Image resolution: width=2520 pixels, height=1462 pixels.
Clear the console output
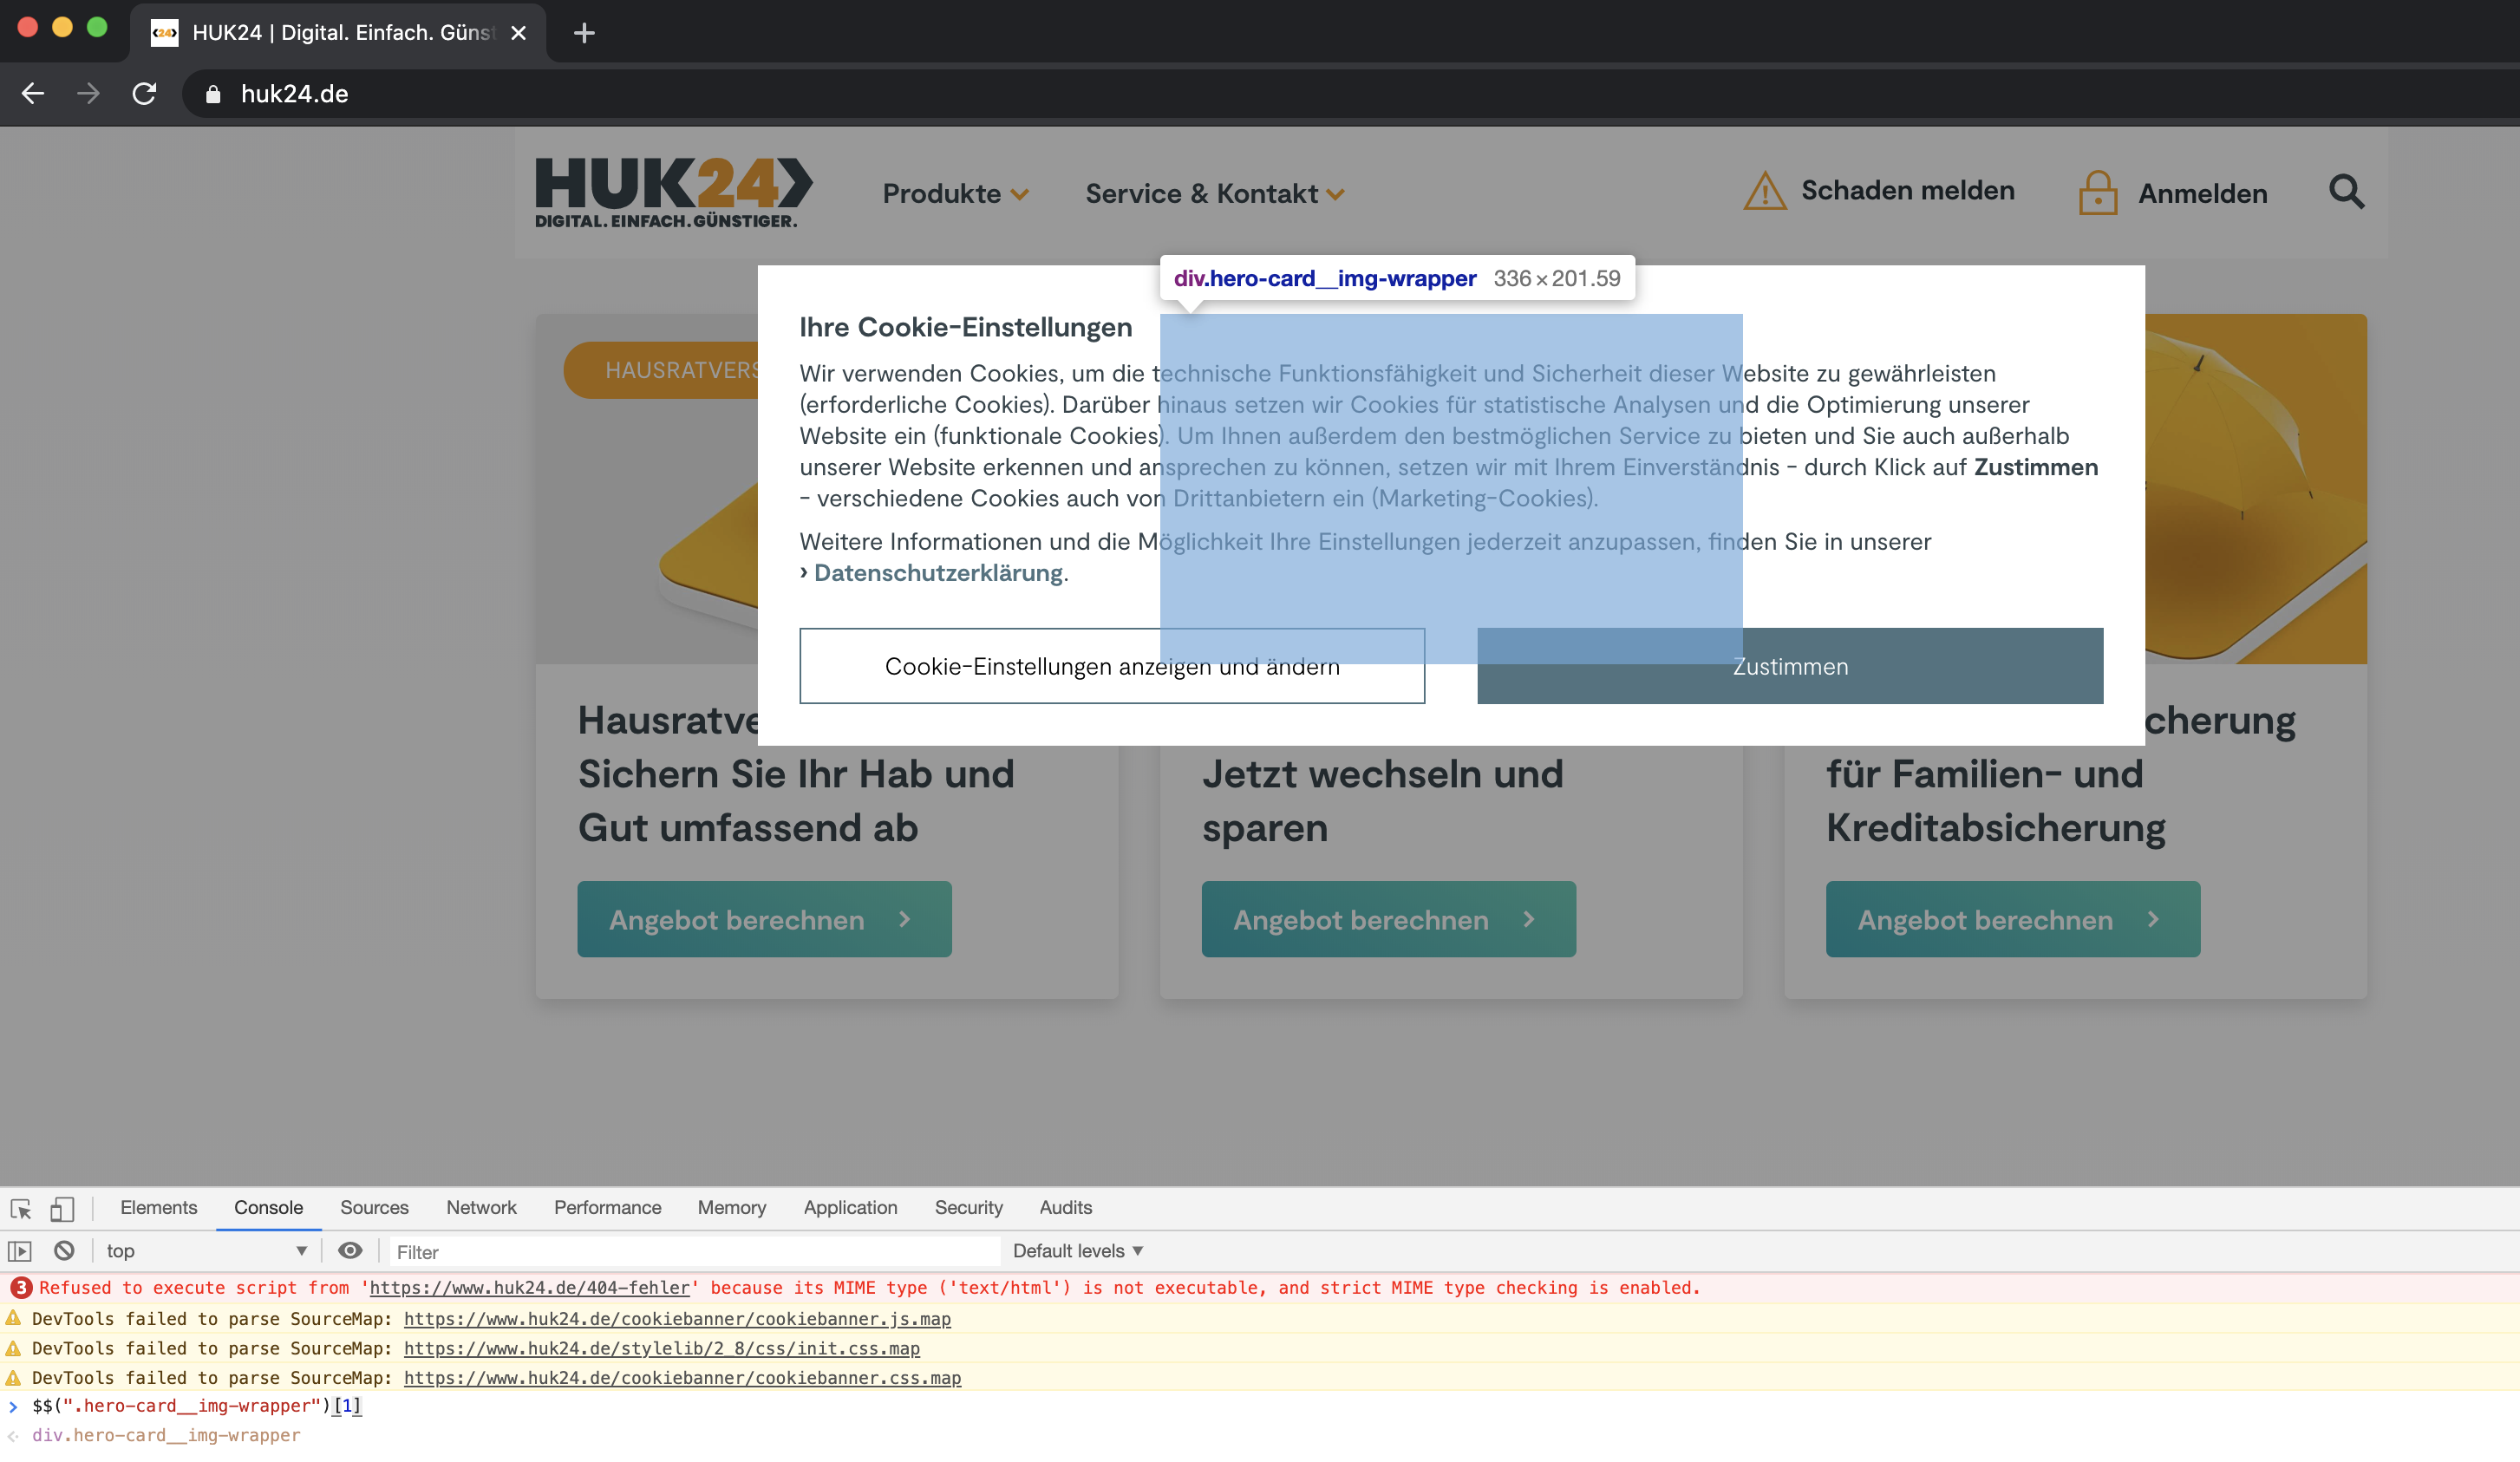64,1251
